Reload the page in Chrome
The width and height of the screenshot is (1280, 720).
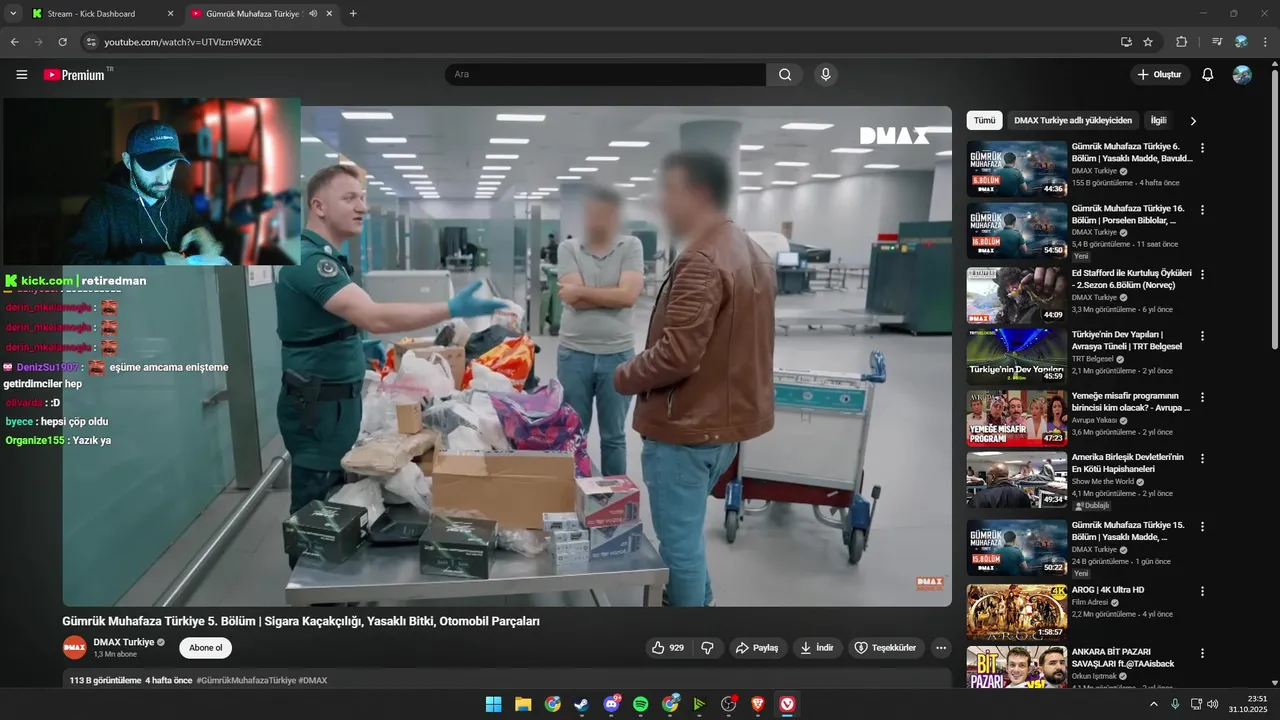pos(62,42)
